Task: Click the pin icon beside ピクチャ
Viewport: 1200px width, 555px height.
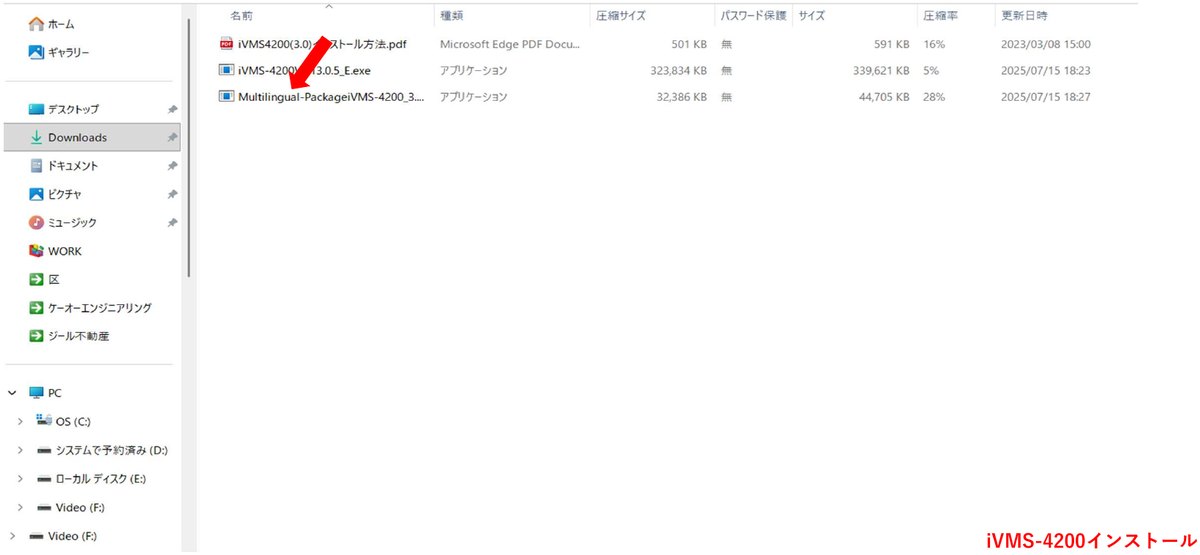Action: 172,194
